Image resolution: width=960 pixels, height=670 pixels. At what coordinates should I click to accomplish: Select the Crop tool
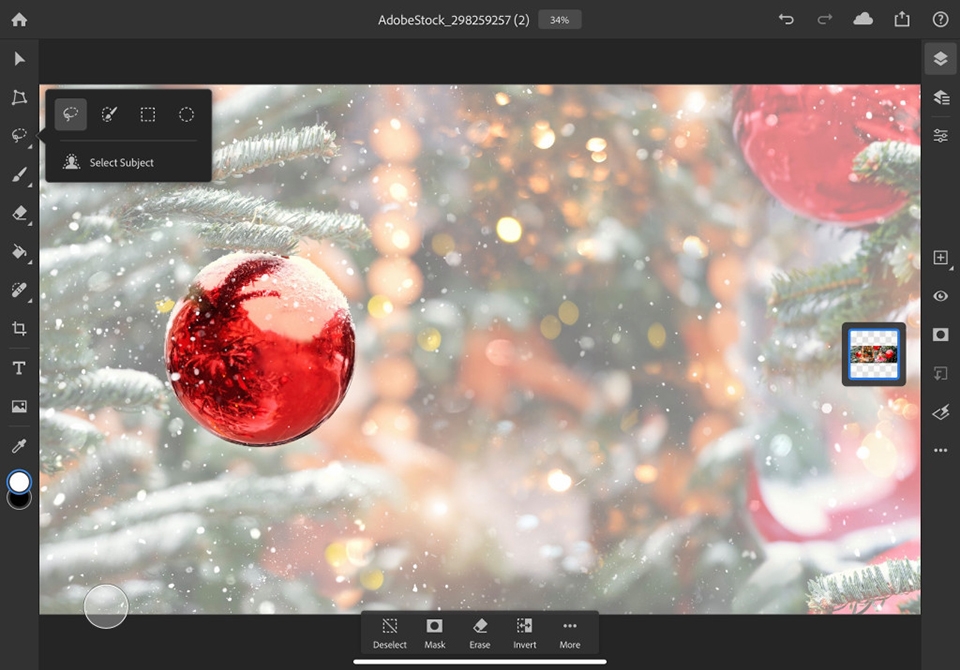tap(18, 329)
